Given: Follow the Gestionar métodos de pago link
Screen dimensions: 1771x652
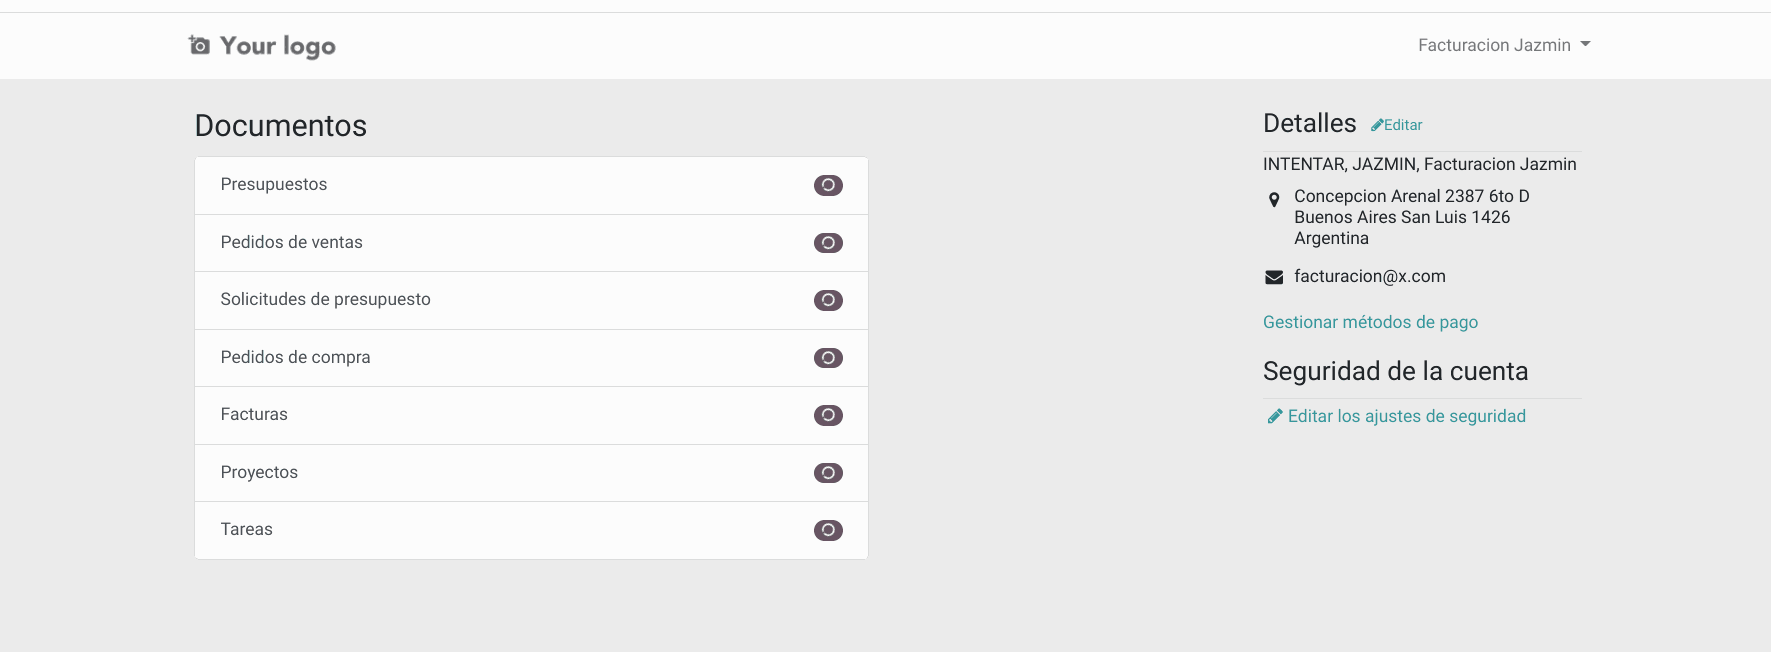Looking at the screenshot, I should (x=1370, y=322).
